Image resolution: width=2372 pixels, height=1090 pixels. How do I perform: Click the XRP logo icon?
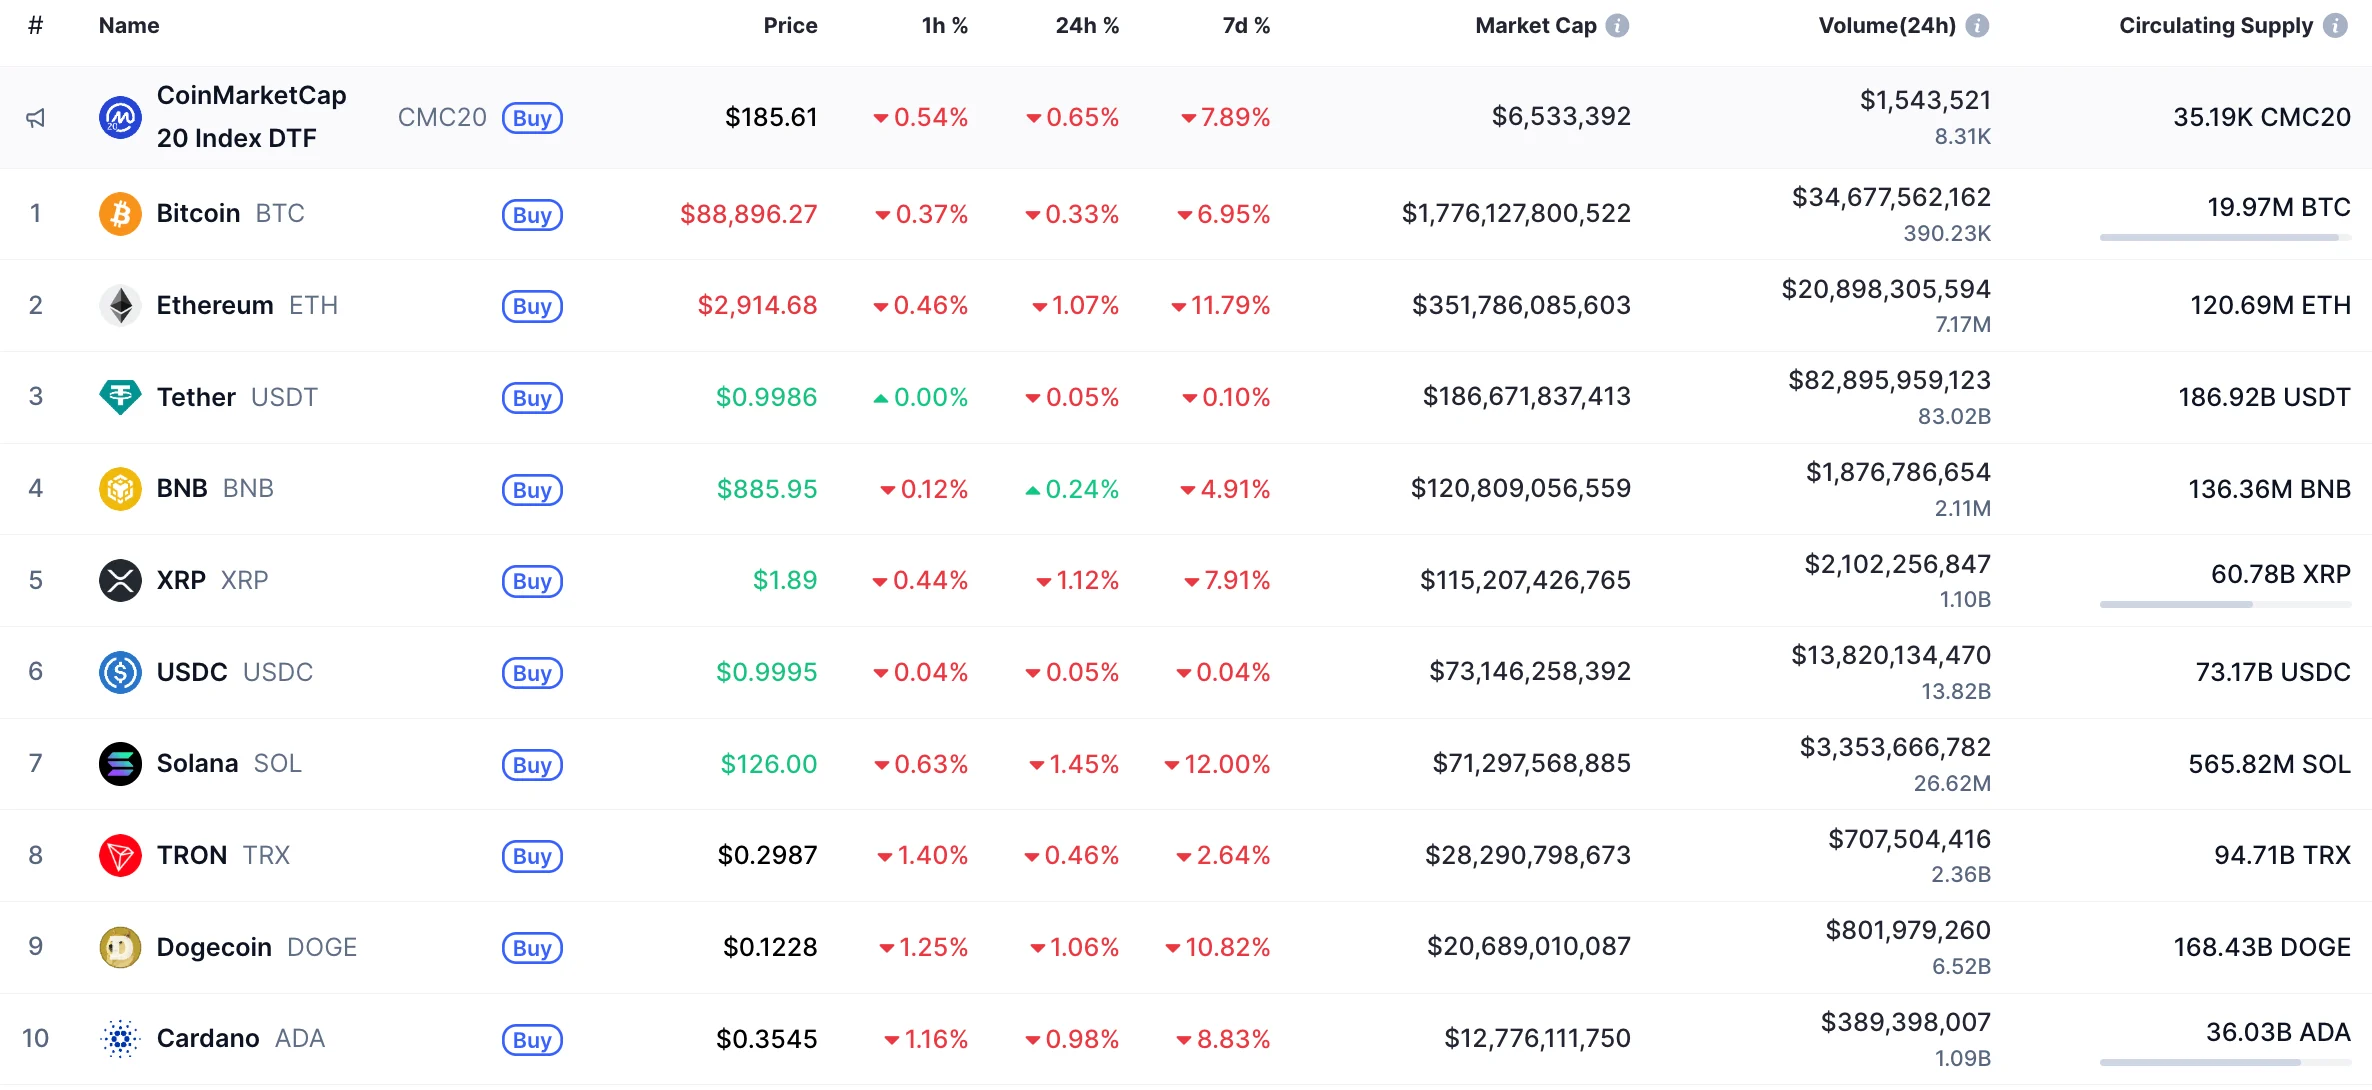[120, 580]
